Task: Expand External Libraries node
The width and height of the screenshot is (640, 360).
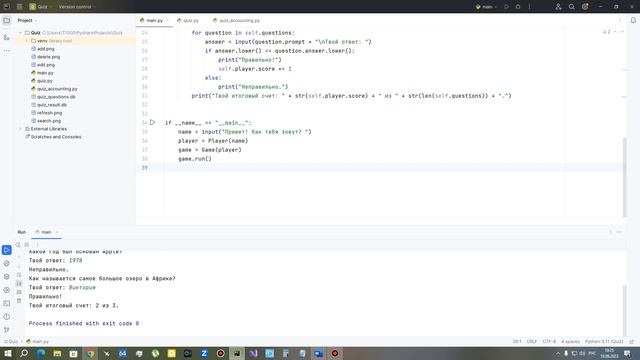Action: (20, 129)
